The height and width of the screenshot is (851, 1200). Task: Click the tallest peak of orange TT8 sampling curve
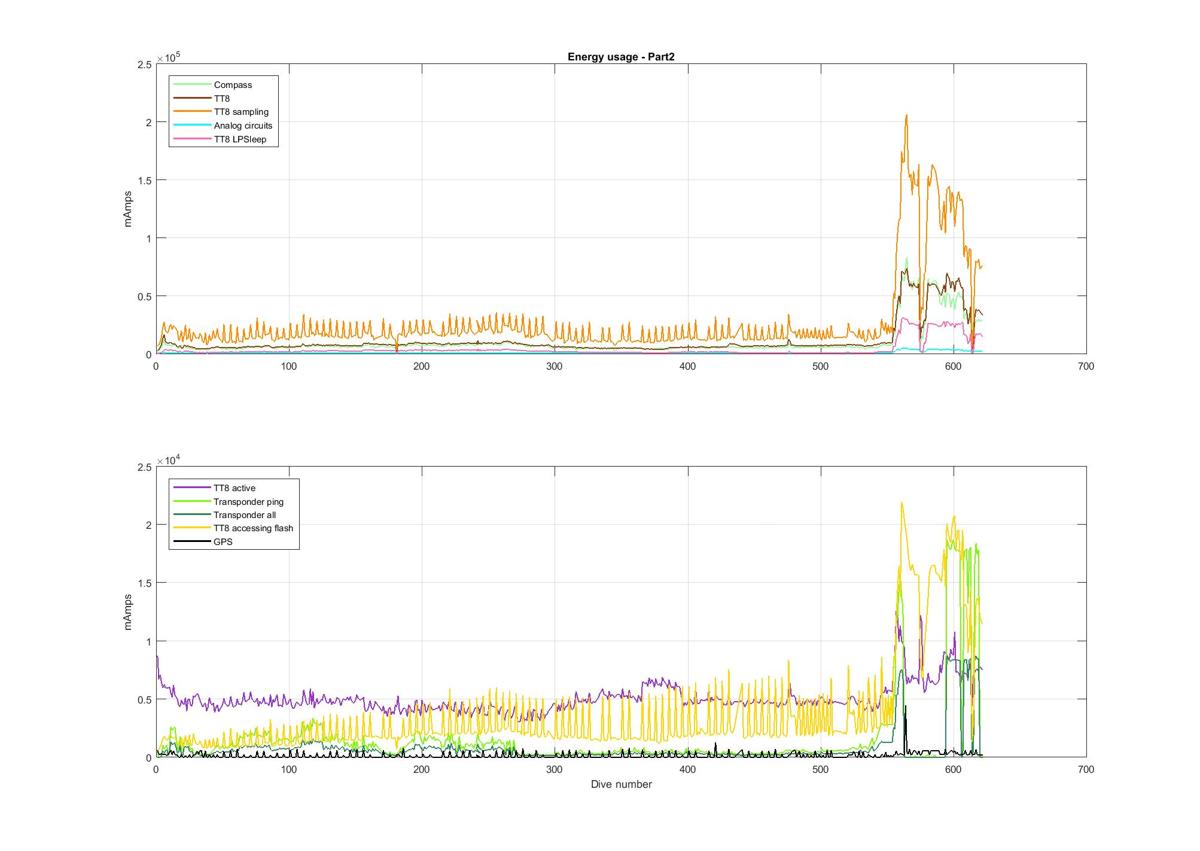[906, 116]
